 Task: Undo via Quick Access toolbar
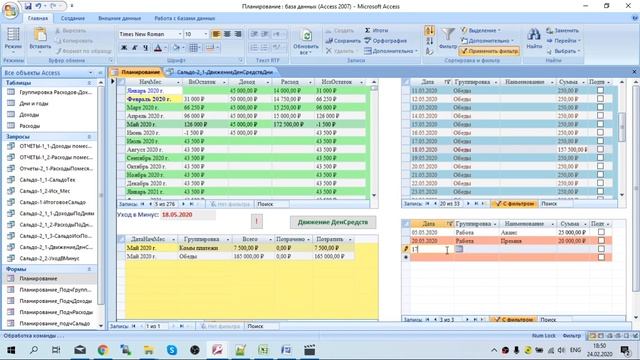click(39, 6)
